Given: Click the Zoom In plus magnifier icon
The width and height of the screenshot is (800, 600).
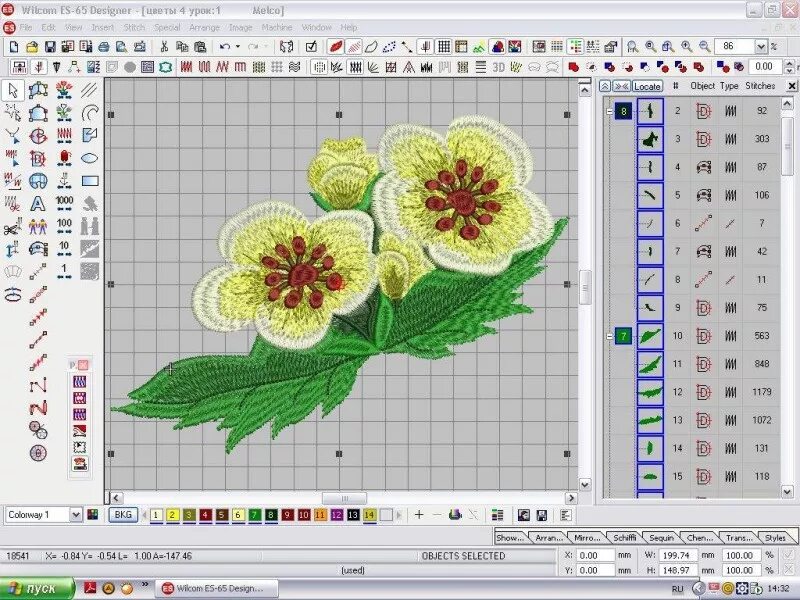Looking at the screenshot, I should [687, 47].
